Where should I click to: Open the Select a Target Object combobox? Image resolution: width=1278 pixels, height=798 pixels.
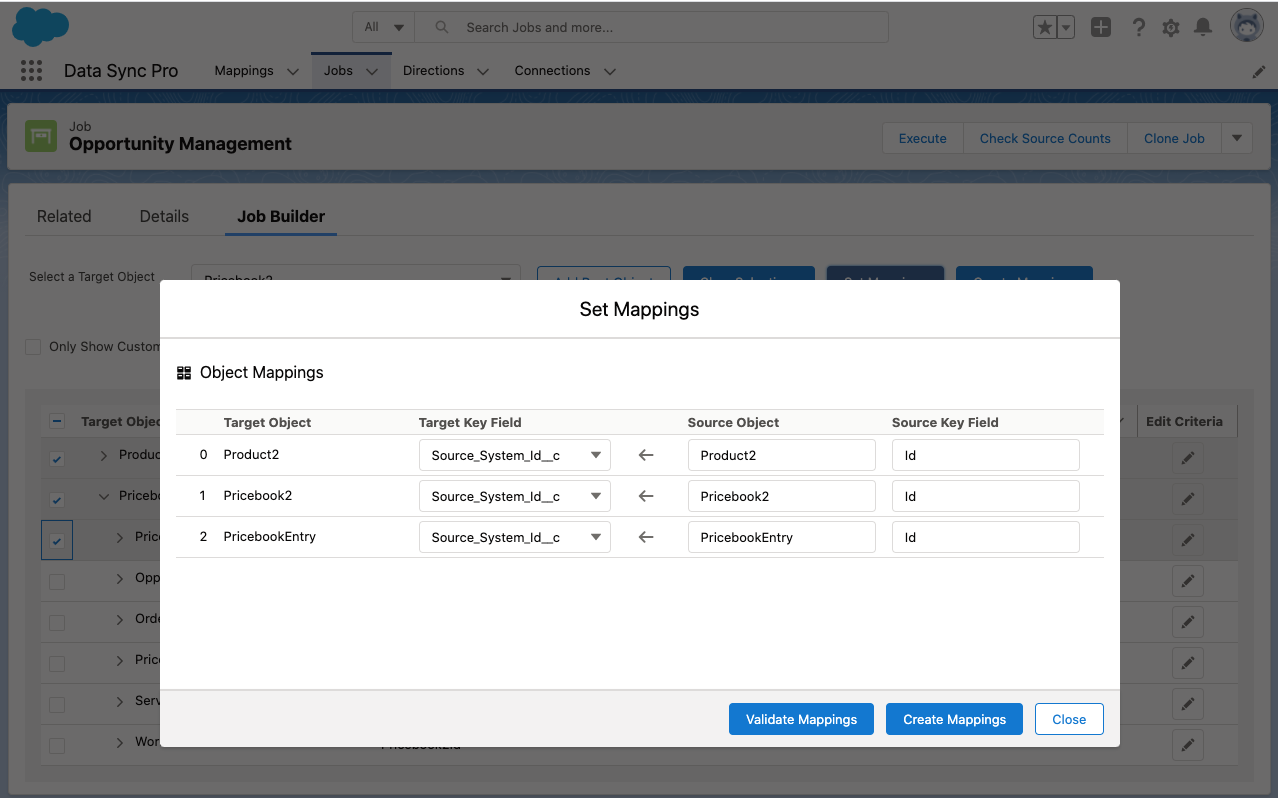coord(356,279)
